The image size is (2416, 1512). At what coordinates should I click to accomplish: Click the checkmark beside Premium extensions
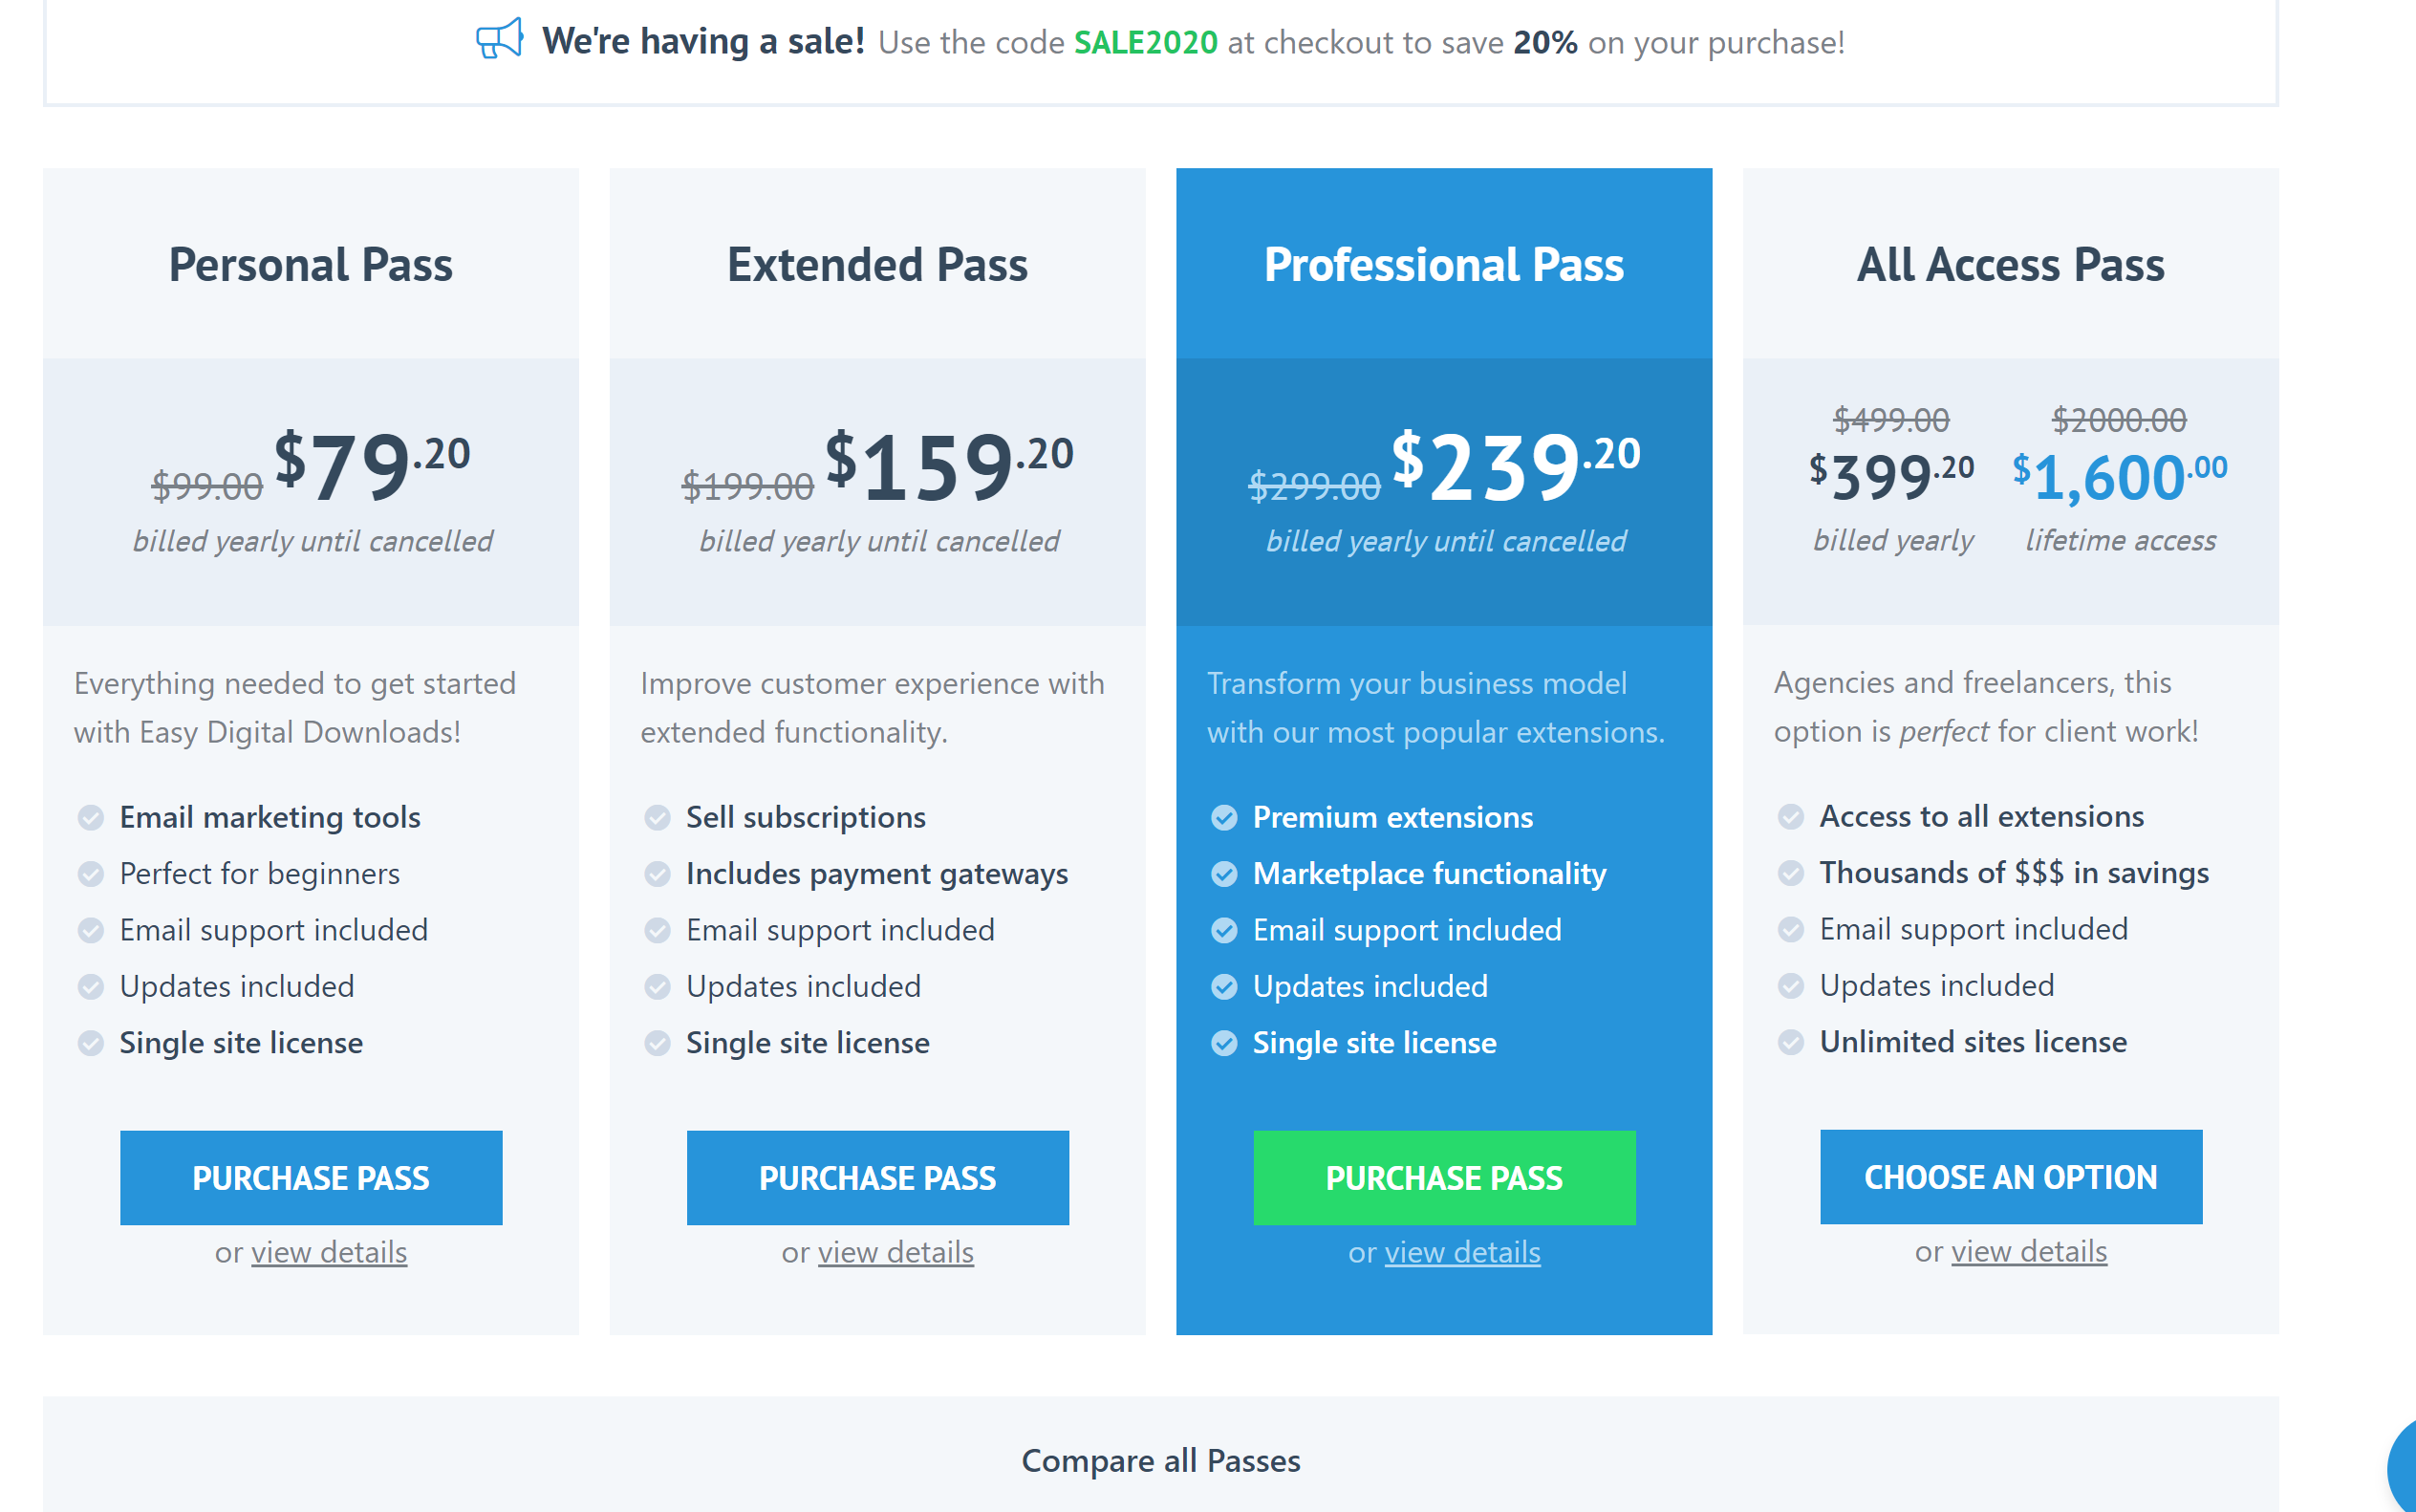[1225, 818]
